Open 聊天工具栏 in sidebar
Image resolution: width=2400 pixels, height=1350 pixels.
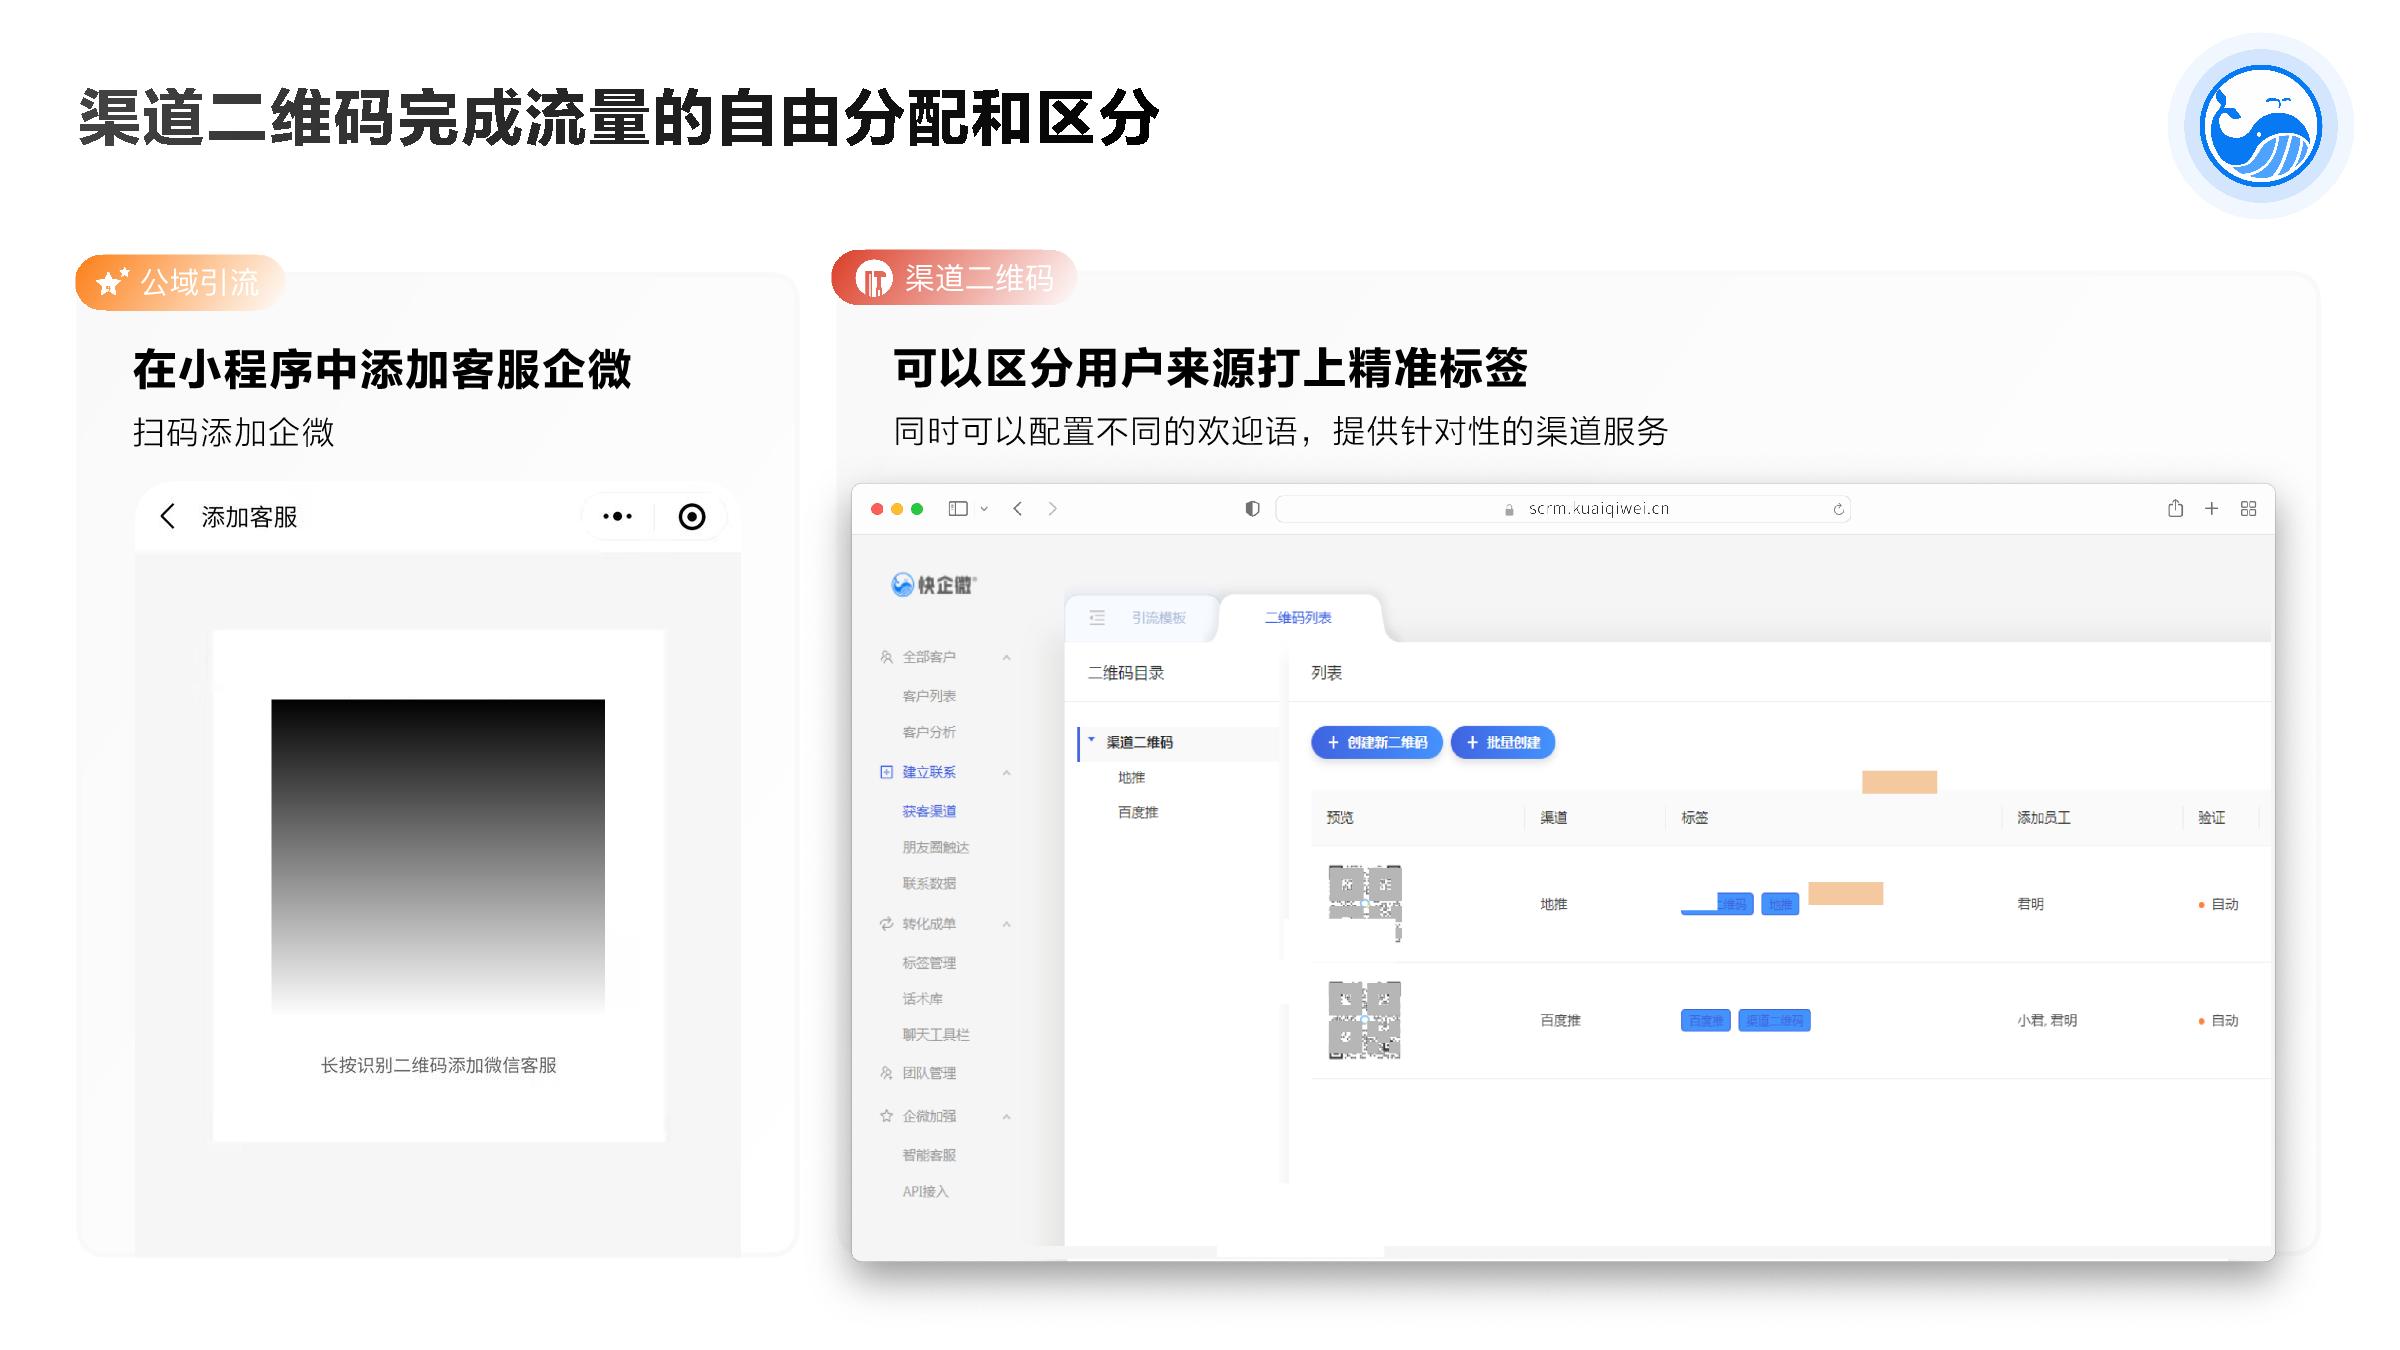(936, 1035)
